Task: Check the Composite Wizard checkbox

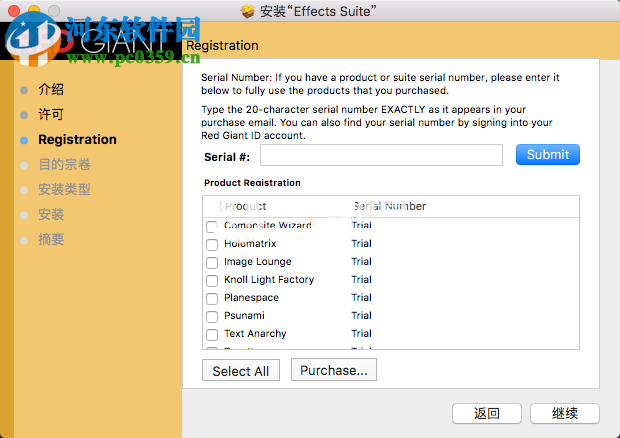Action: [x=212, y=227]
